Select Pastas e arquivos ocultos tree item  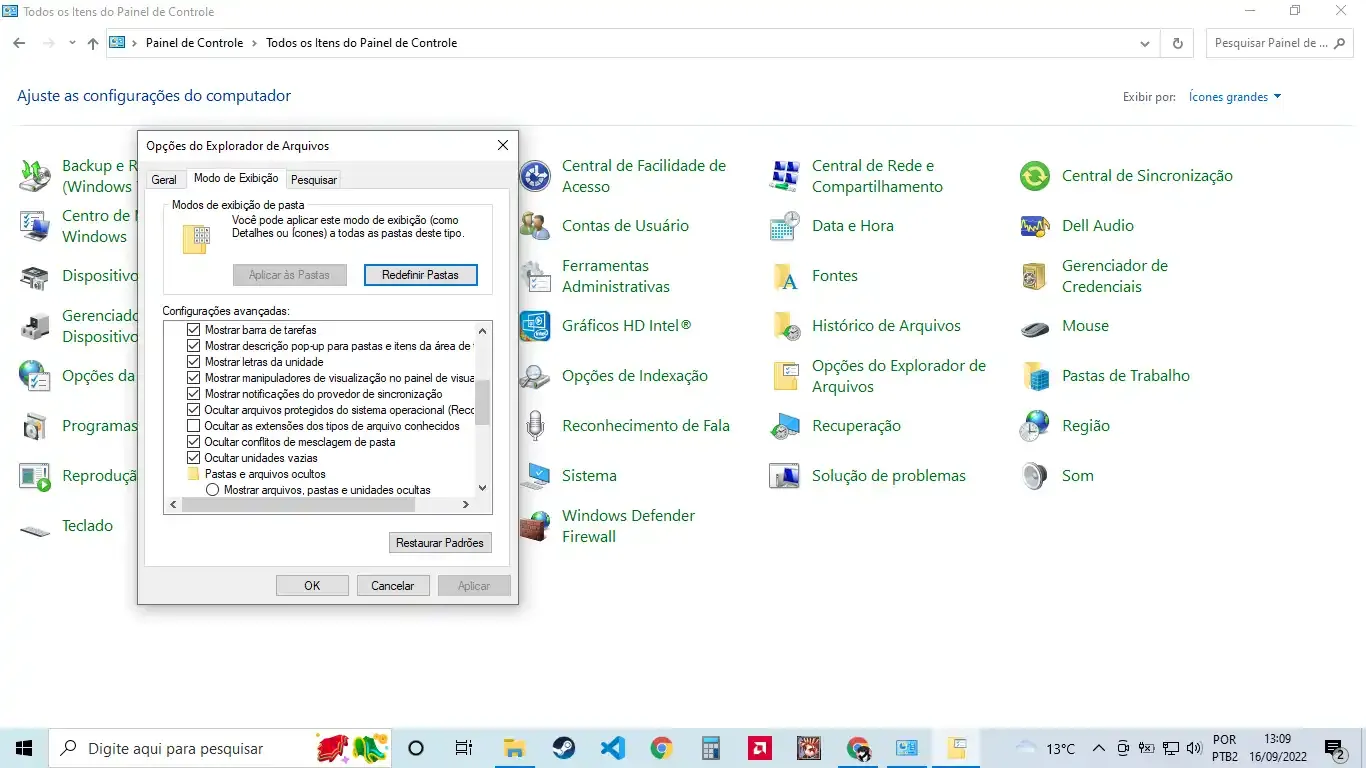[265, 474]
